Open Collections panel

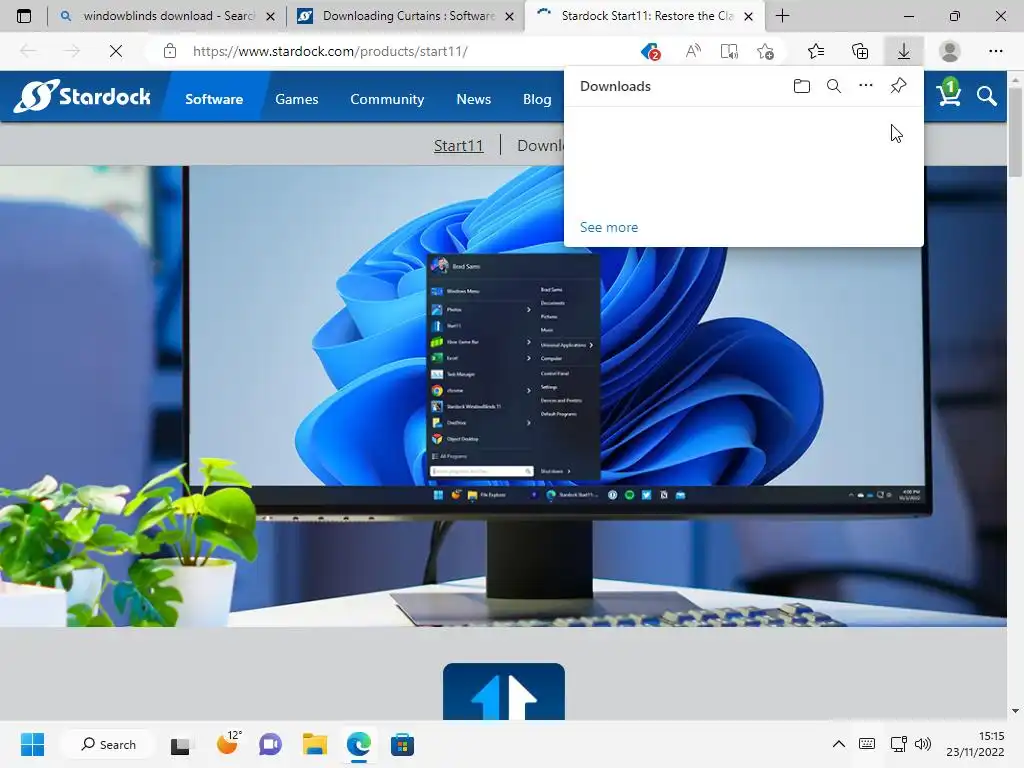point(860,51)
